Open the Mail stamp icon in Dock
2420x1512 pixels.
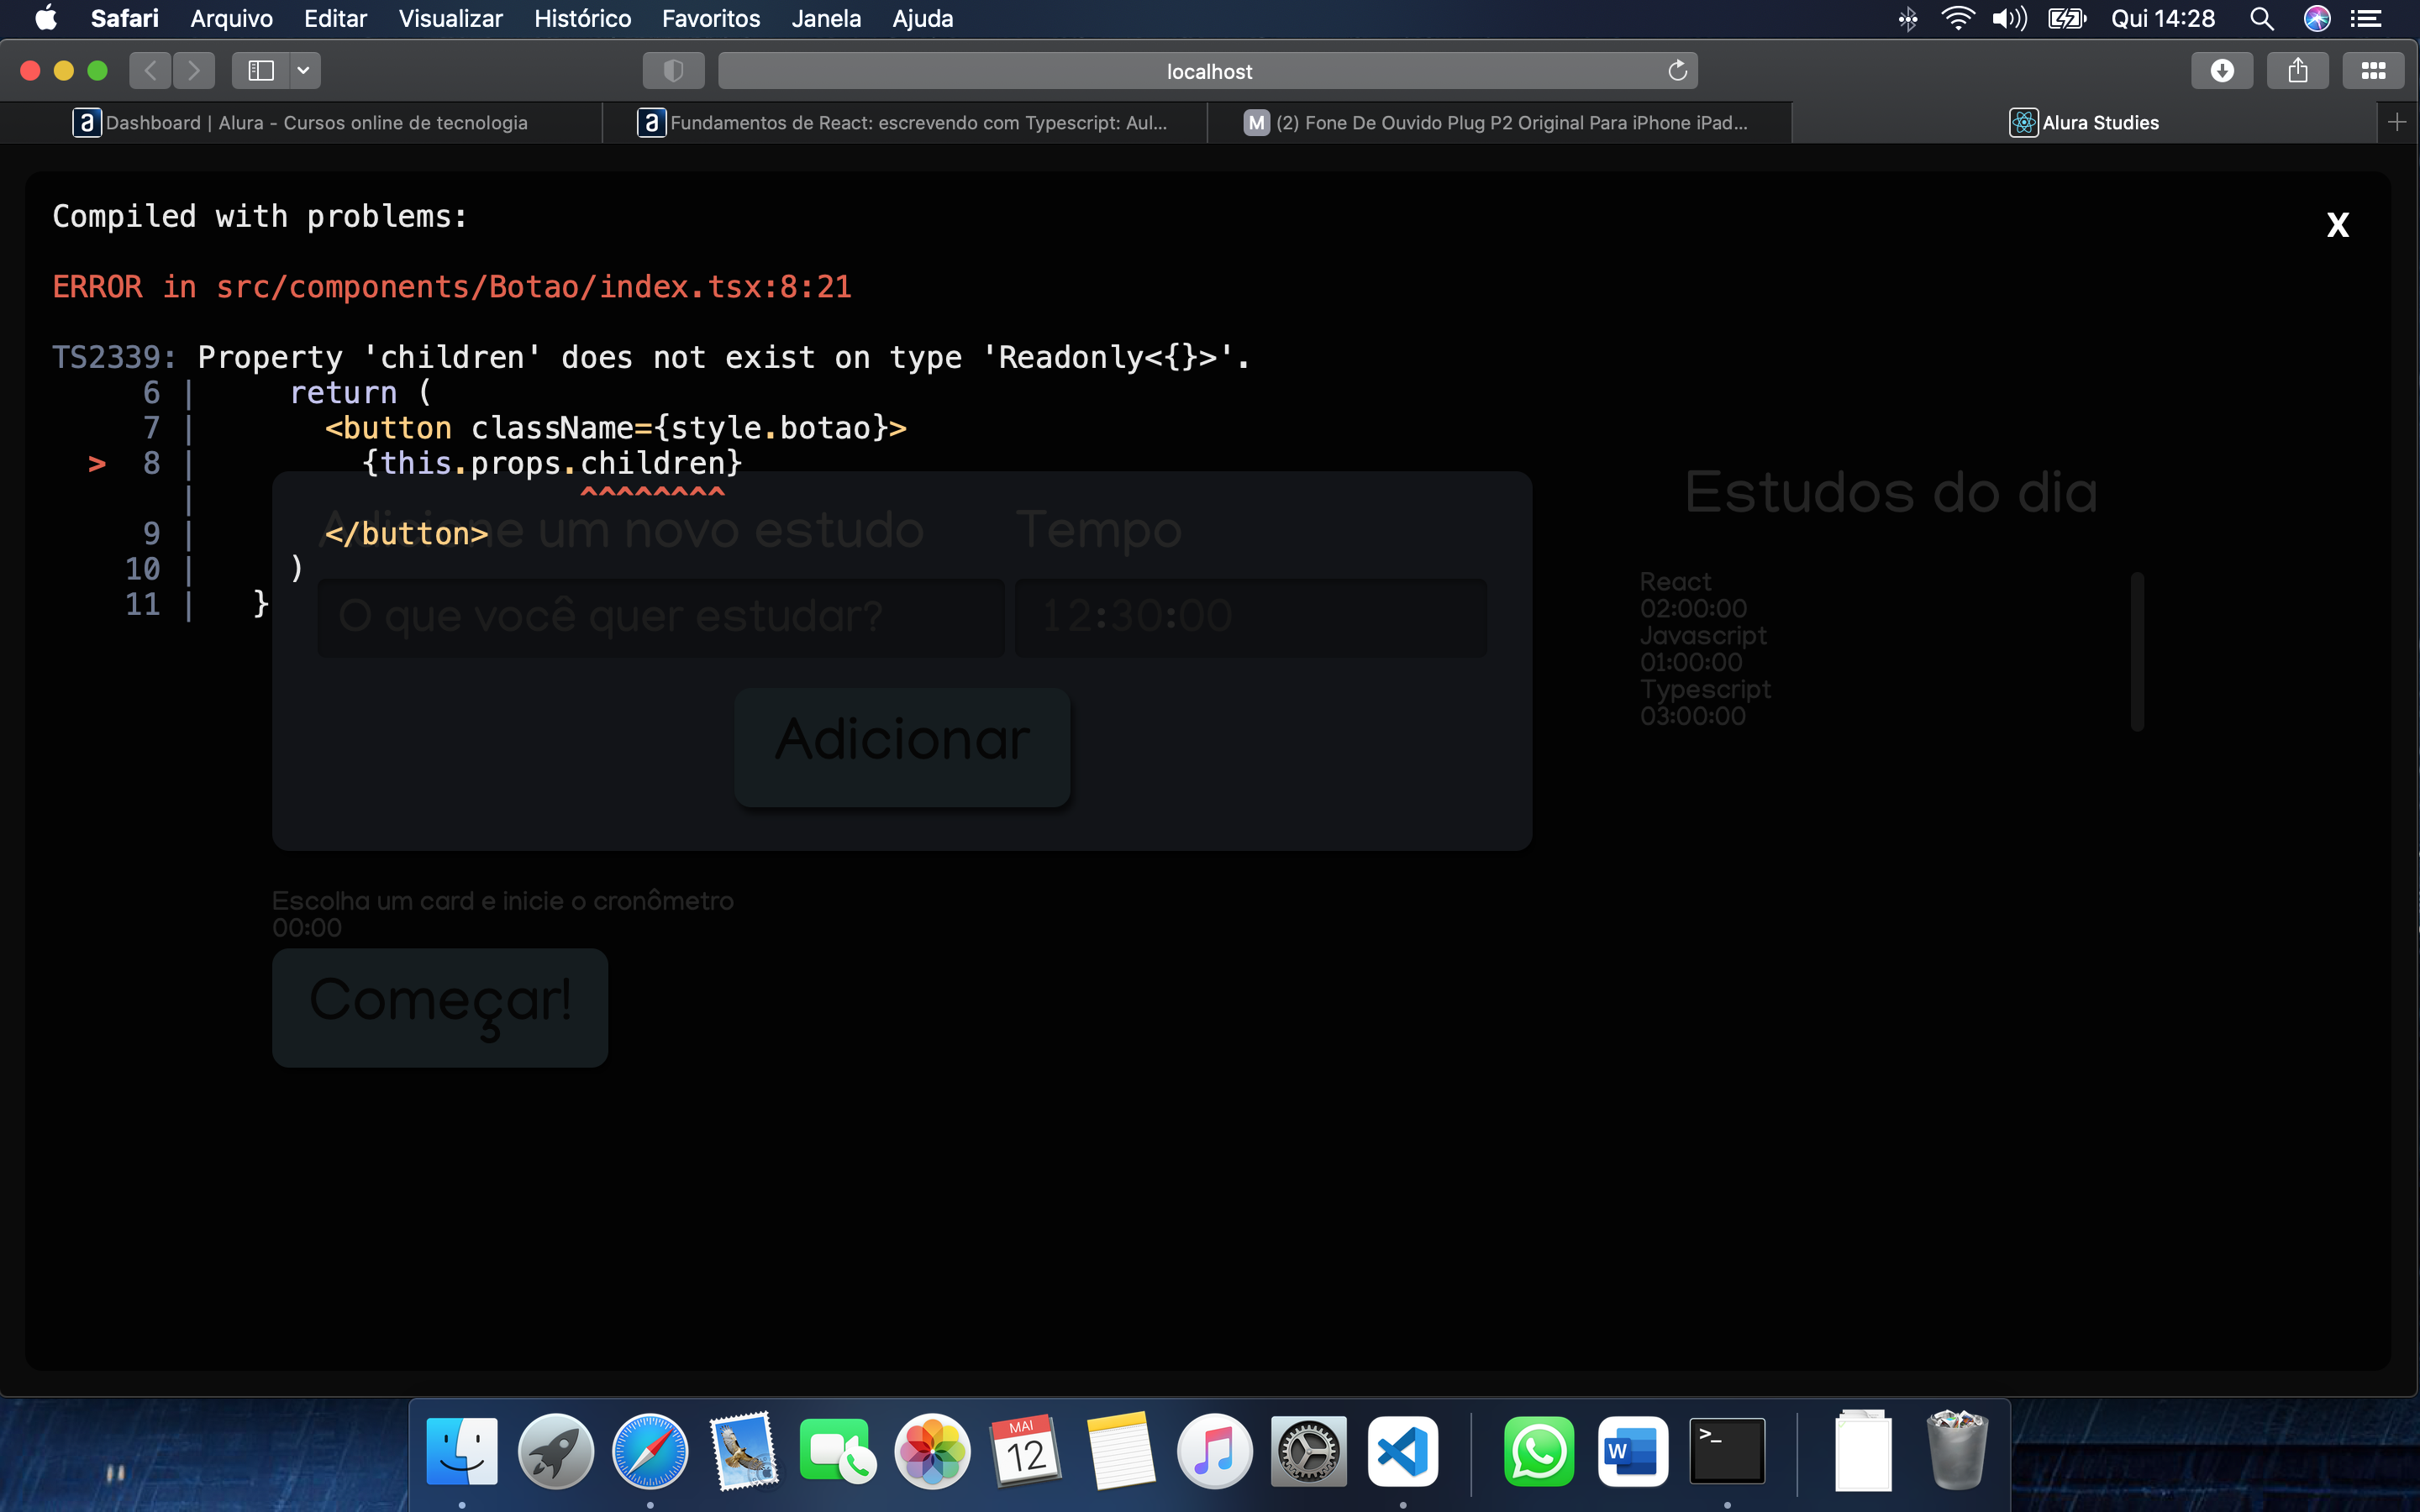pyautogui.click(x=744, y=1451)
